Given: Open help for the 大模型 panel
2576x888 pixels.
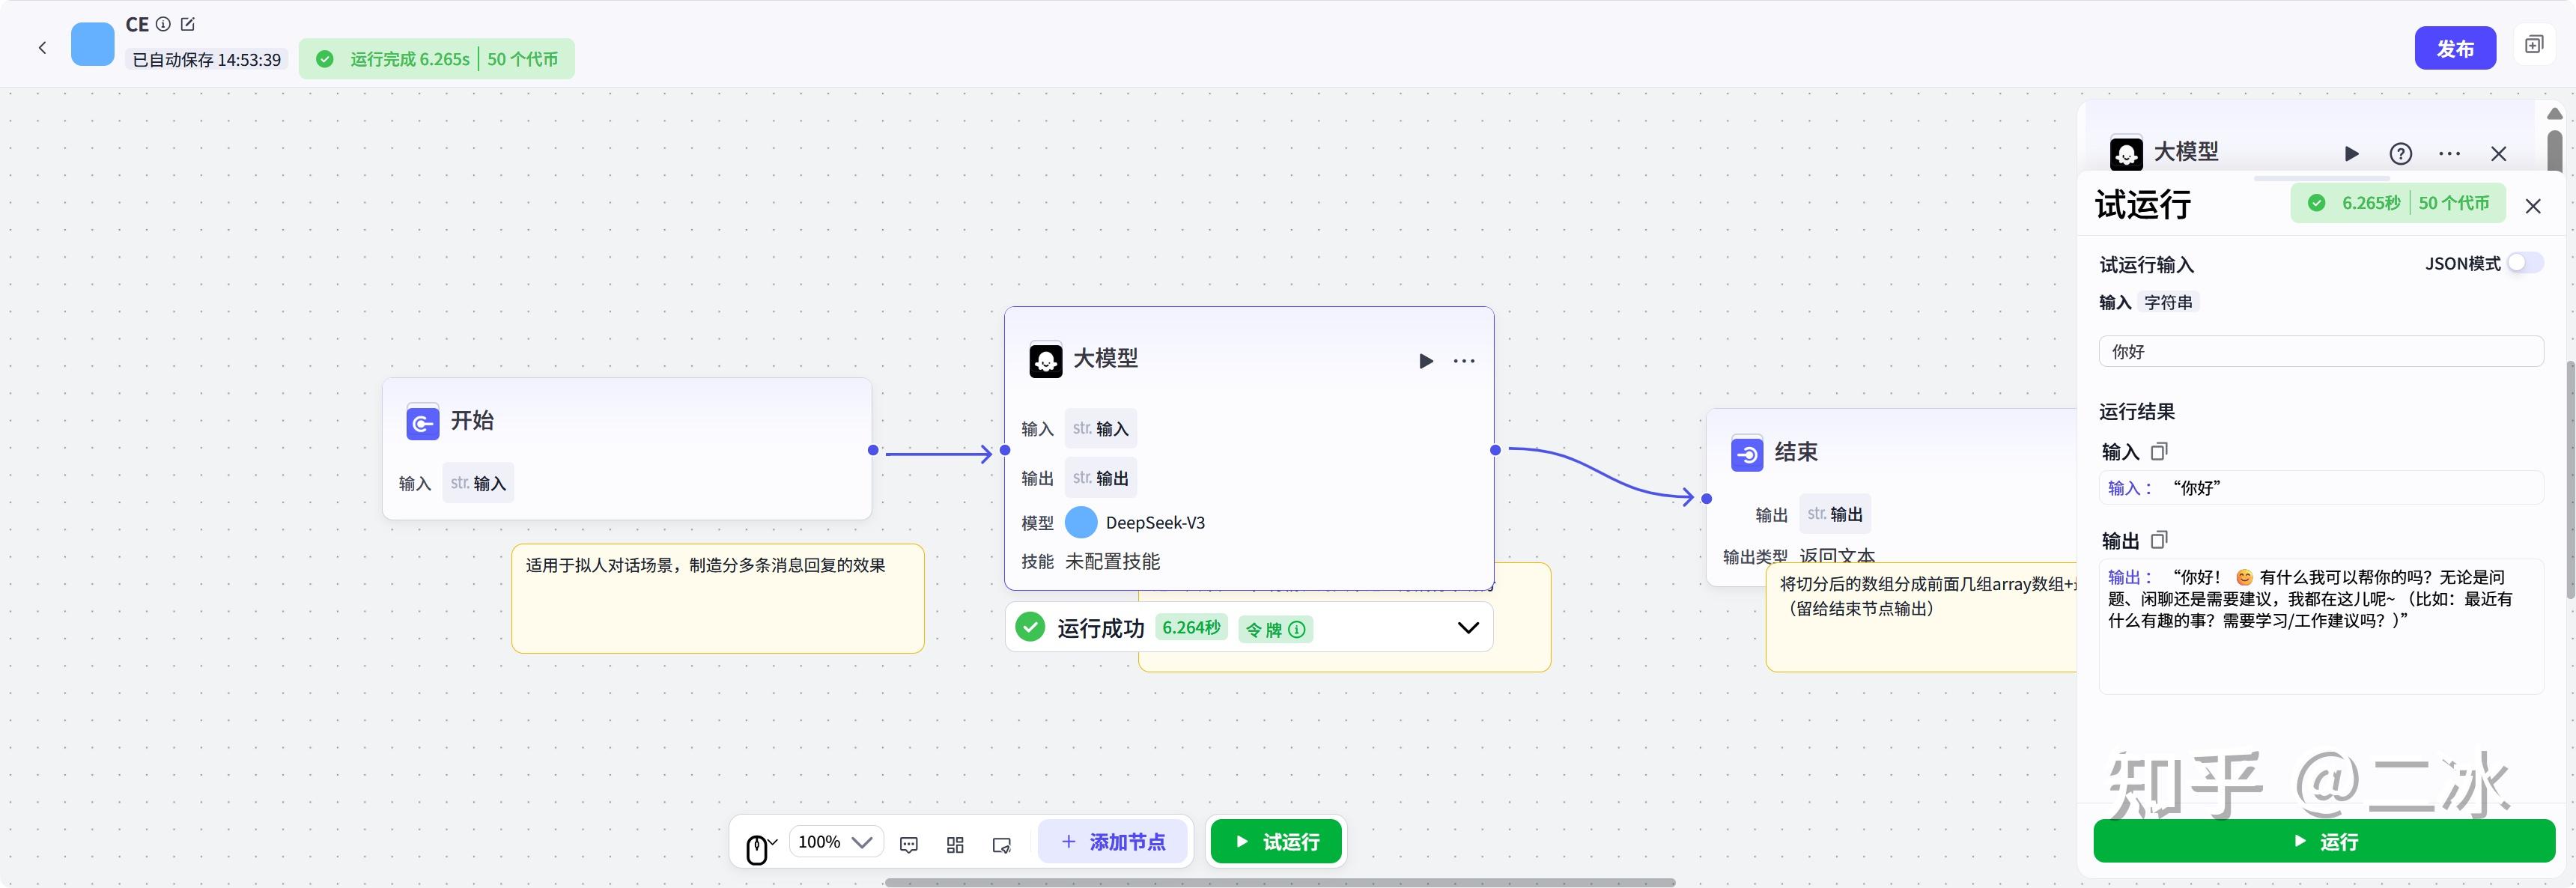Looking at the screenshot, I should pos(2401,154).
